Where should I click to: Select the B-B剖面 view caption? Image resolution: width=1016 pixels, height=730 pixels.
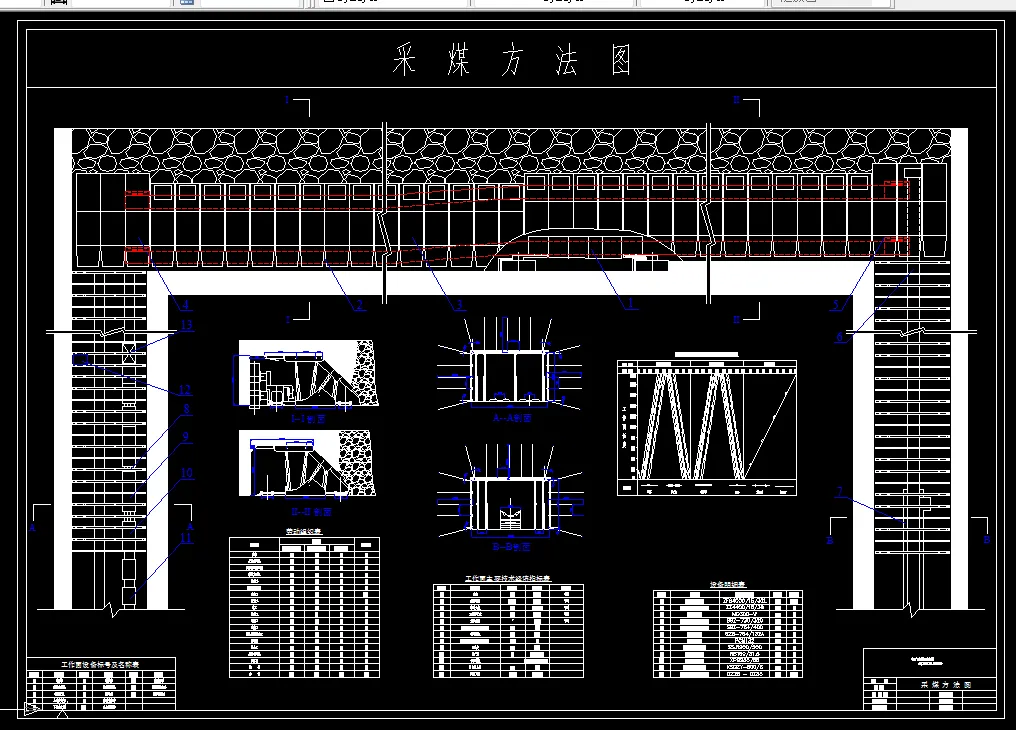[512, 545]
